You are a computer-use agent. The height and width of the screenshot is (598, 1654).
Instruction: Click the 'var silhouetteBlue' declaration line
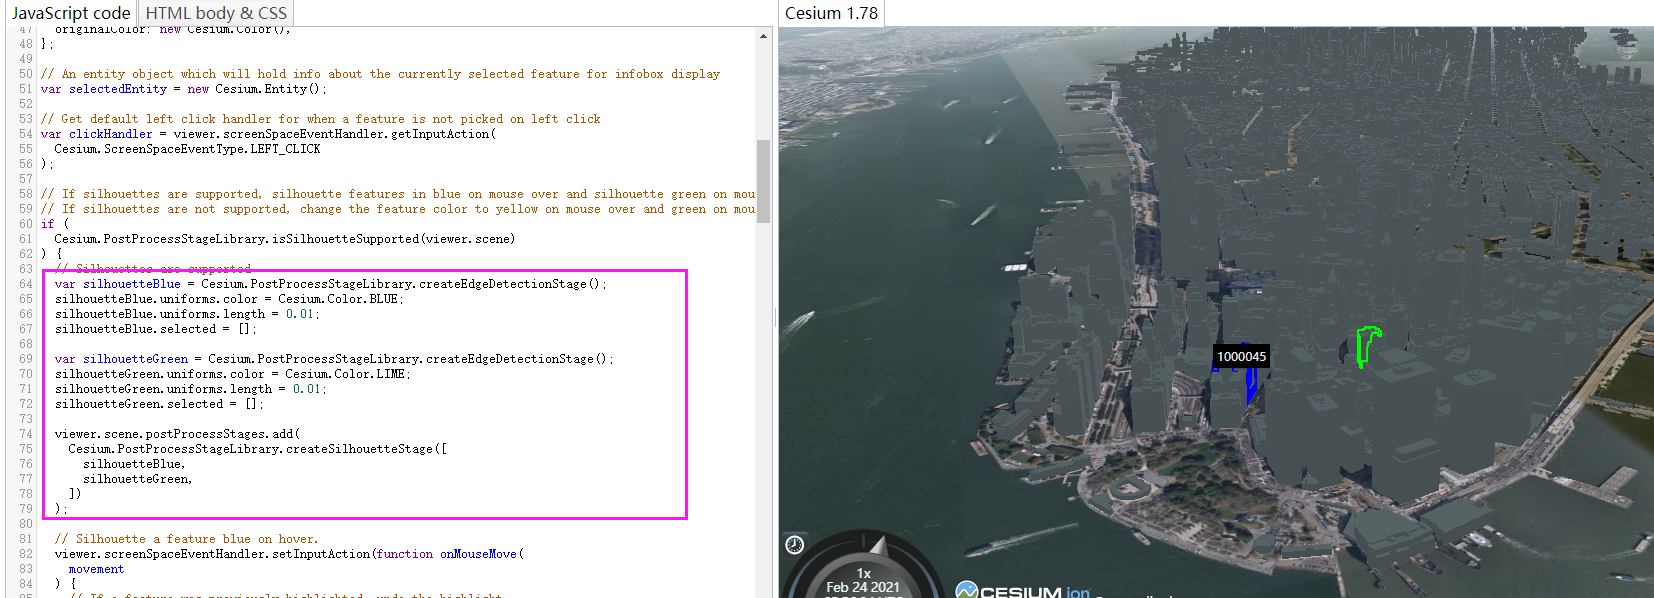click(331, 284)
